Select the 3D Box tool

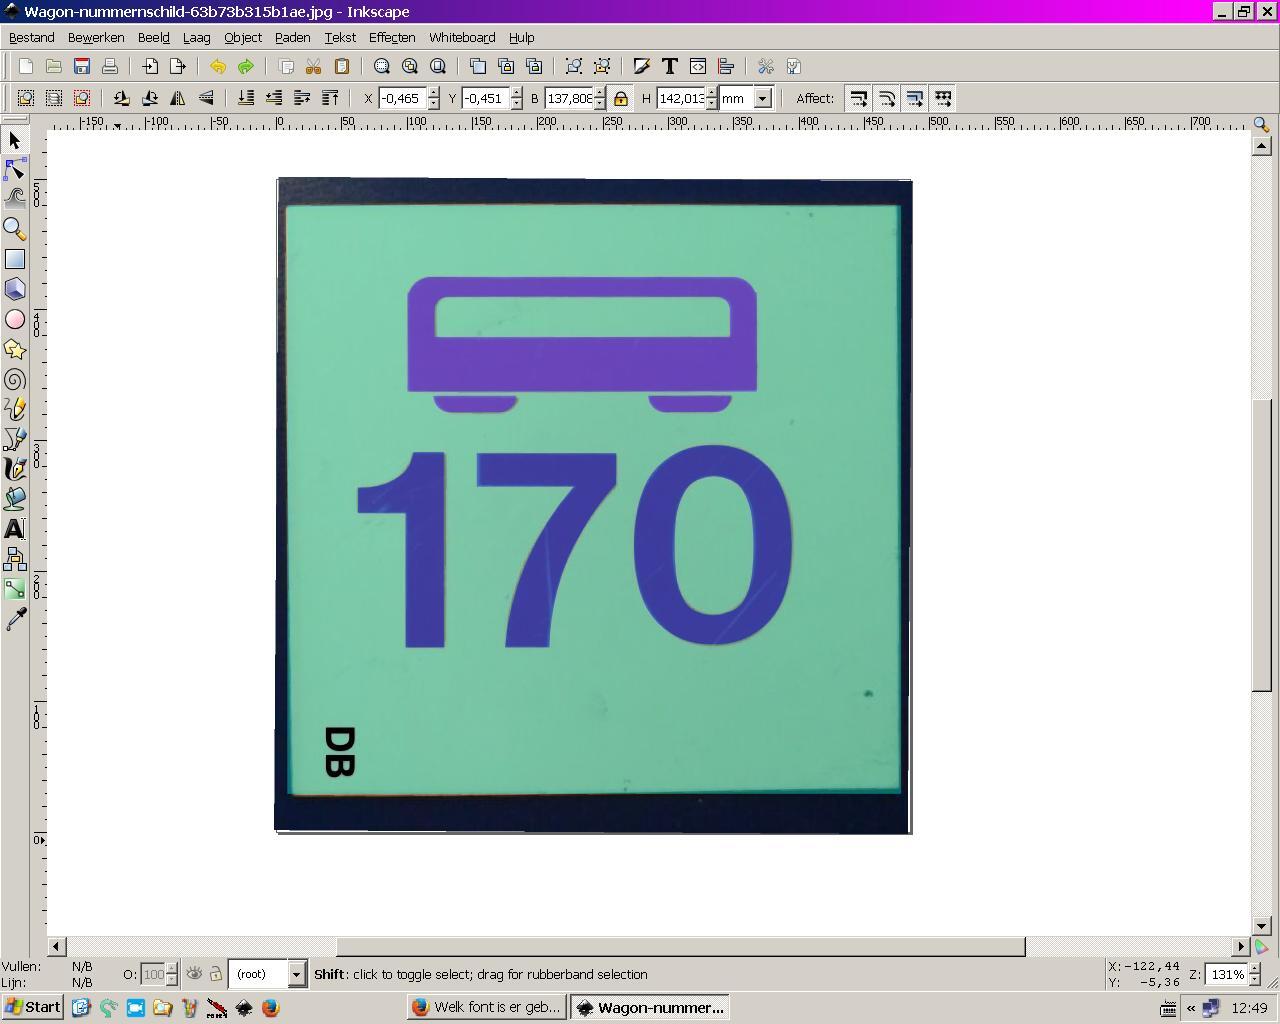click(x=15, y=289)
